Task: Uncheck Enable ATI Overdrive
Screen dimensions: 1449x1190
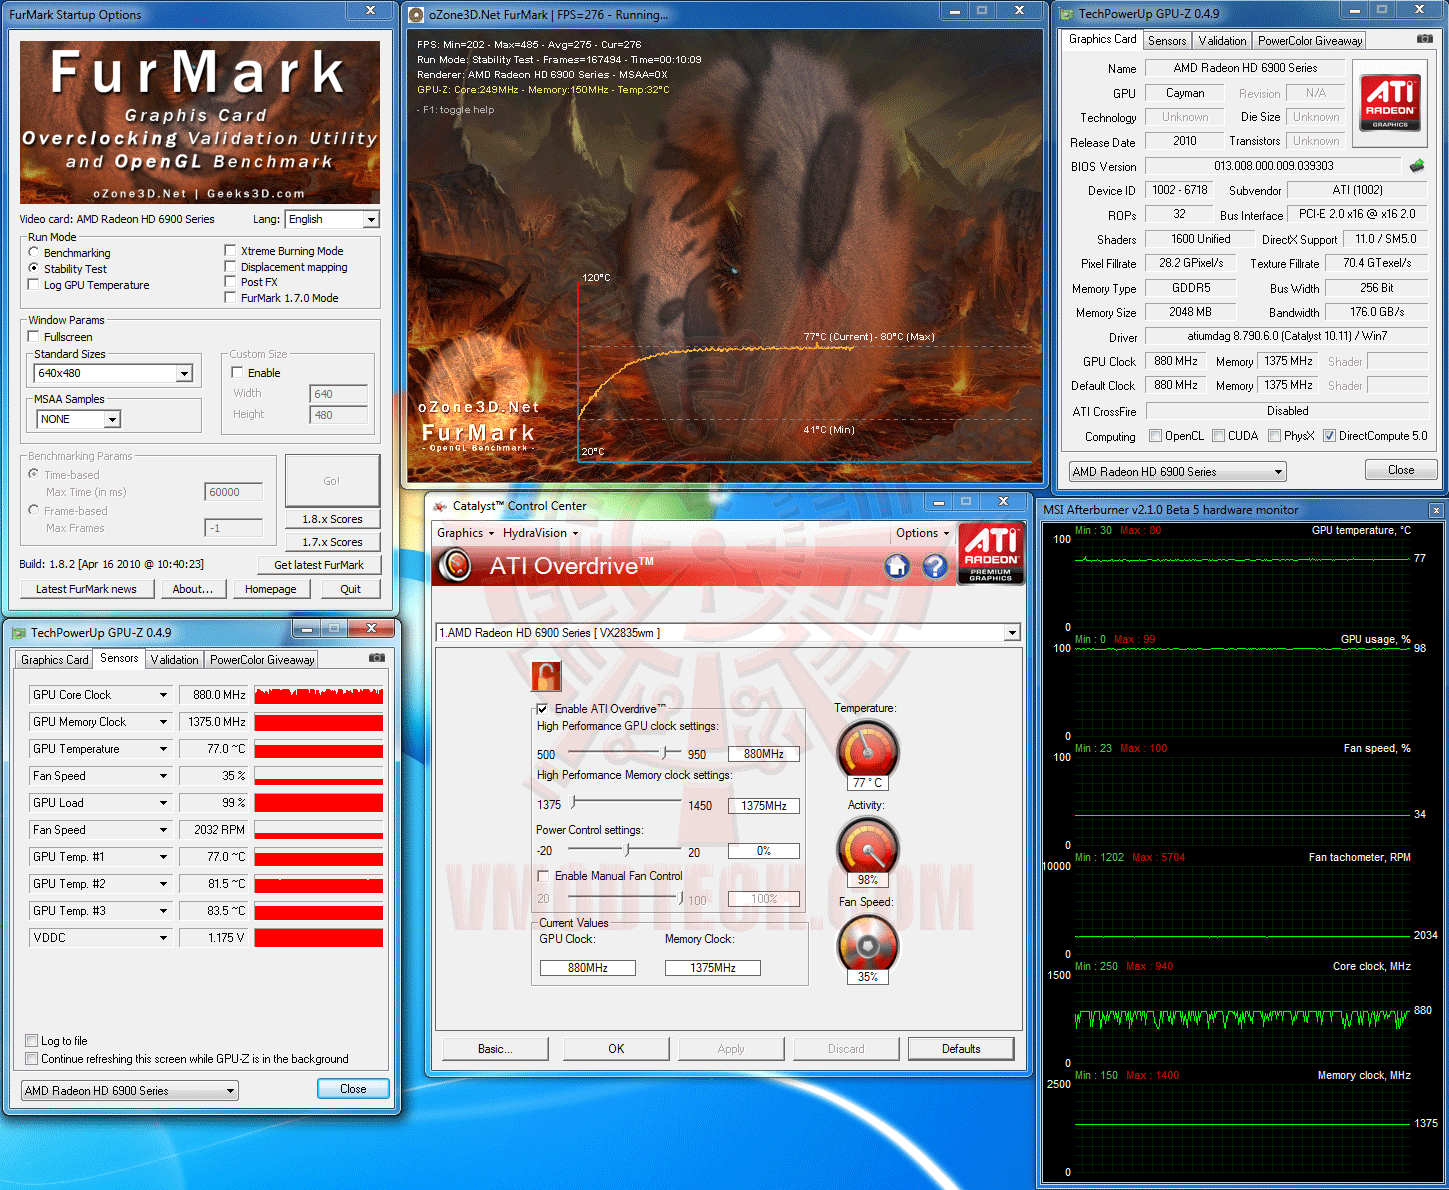Action: pos(542,709)
